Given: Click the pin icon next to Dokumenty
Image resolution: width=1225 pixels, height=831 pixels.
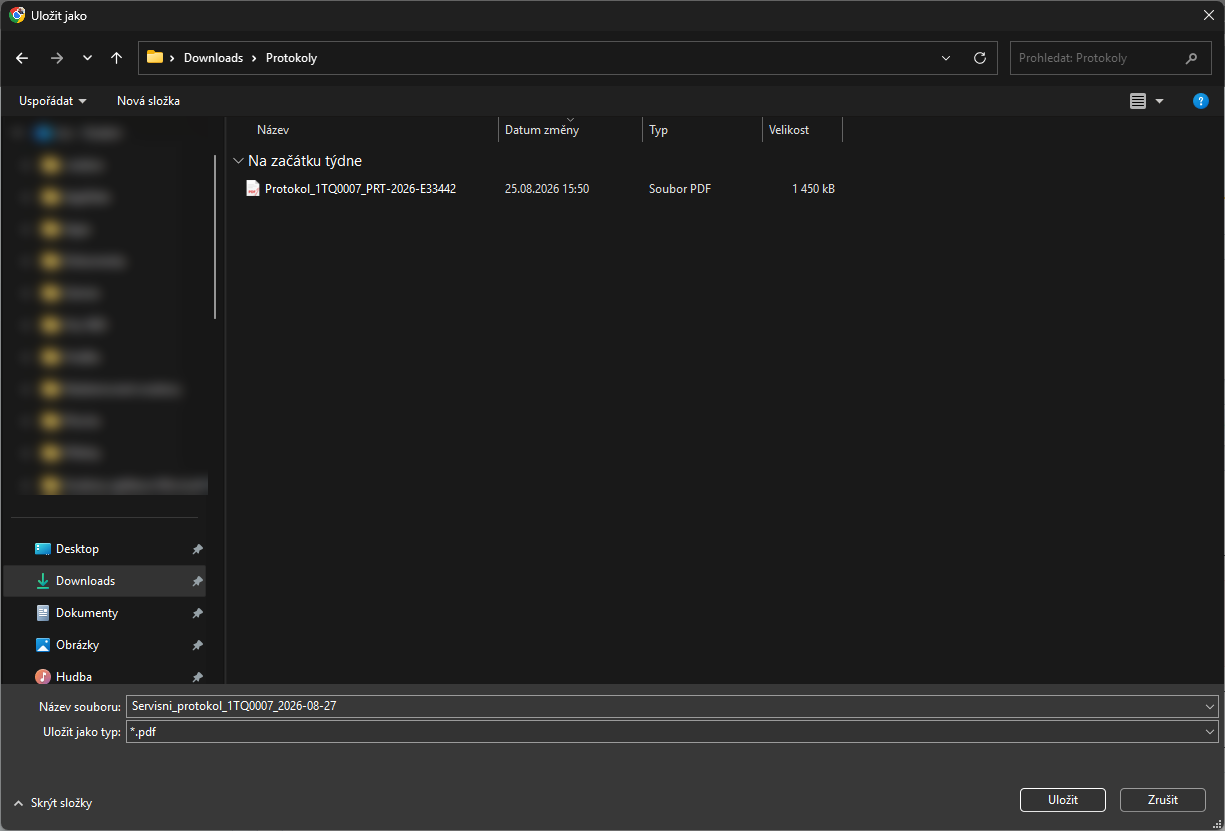Looking at the screenshot, I should pos(198,613).
